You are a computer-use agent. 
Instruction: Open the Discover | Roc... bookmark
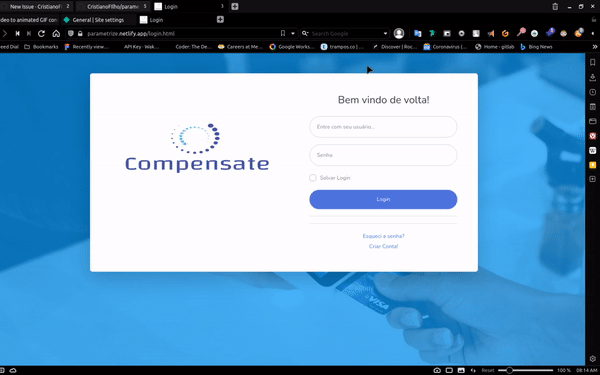394,47
